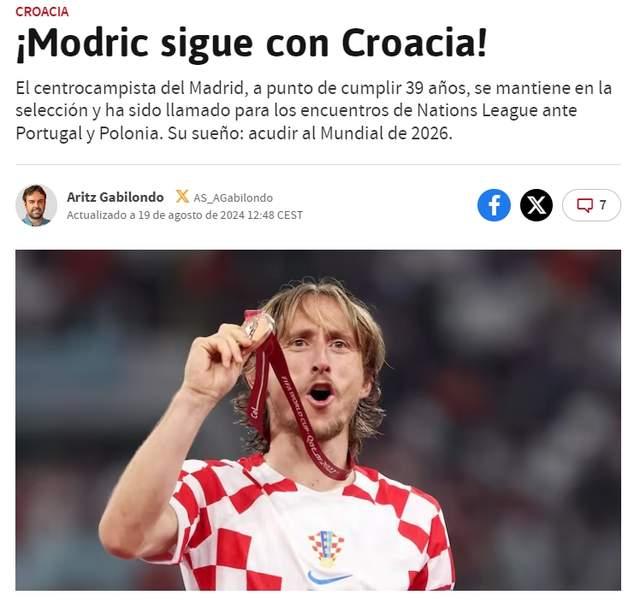The width and height of the screenshot is (640, 607).
Task: Click the Nike swoosh on the jersey
Action: [x=329, y=577]
